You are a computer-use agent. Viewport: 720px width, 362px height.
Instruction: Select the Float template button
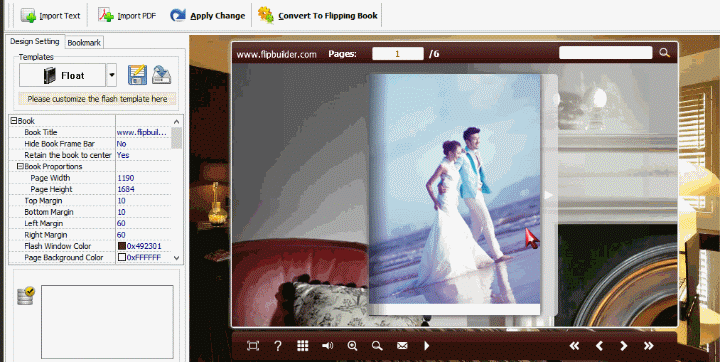click(x=62, y=75)
